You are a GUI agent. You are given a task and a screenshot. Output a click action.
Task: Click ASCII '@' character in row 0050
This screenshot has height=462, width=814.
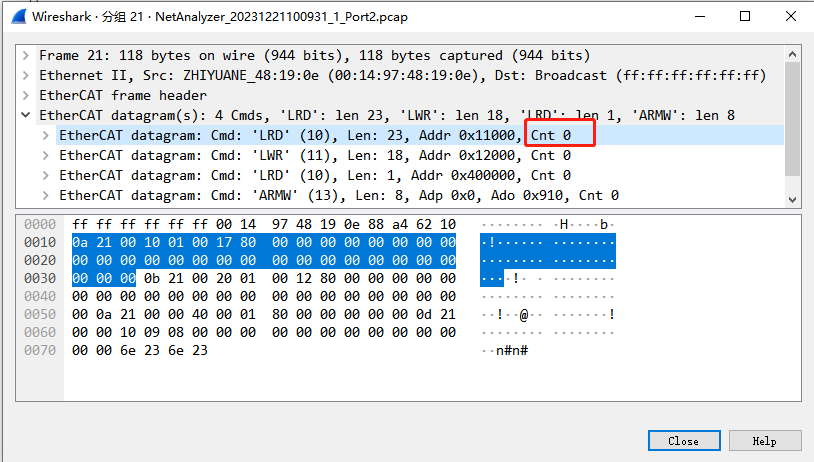coord(524,315)
